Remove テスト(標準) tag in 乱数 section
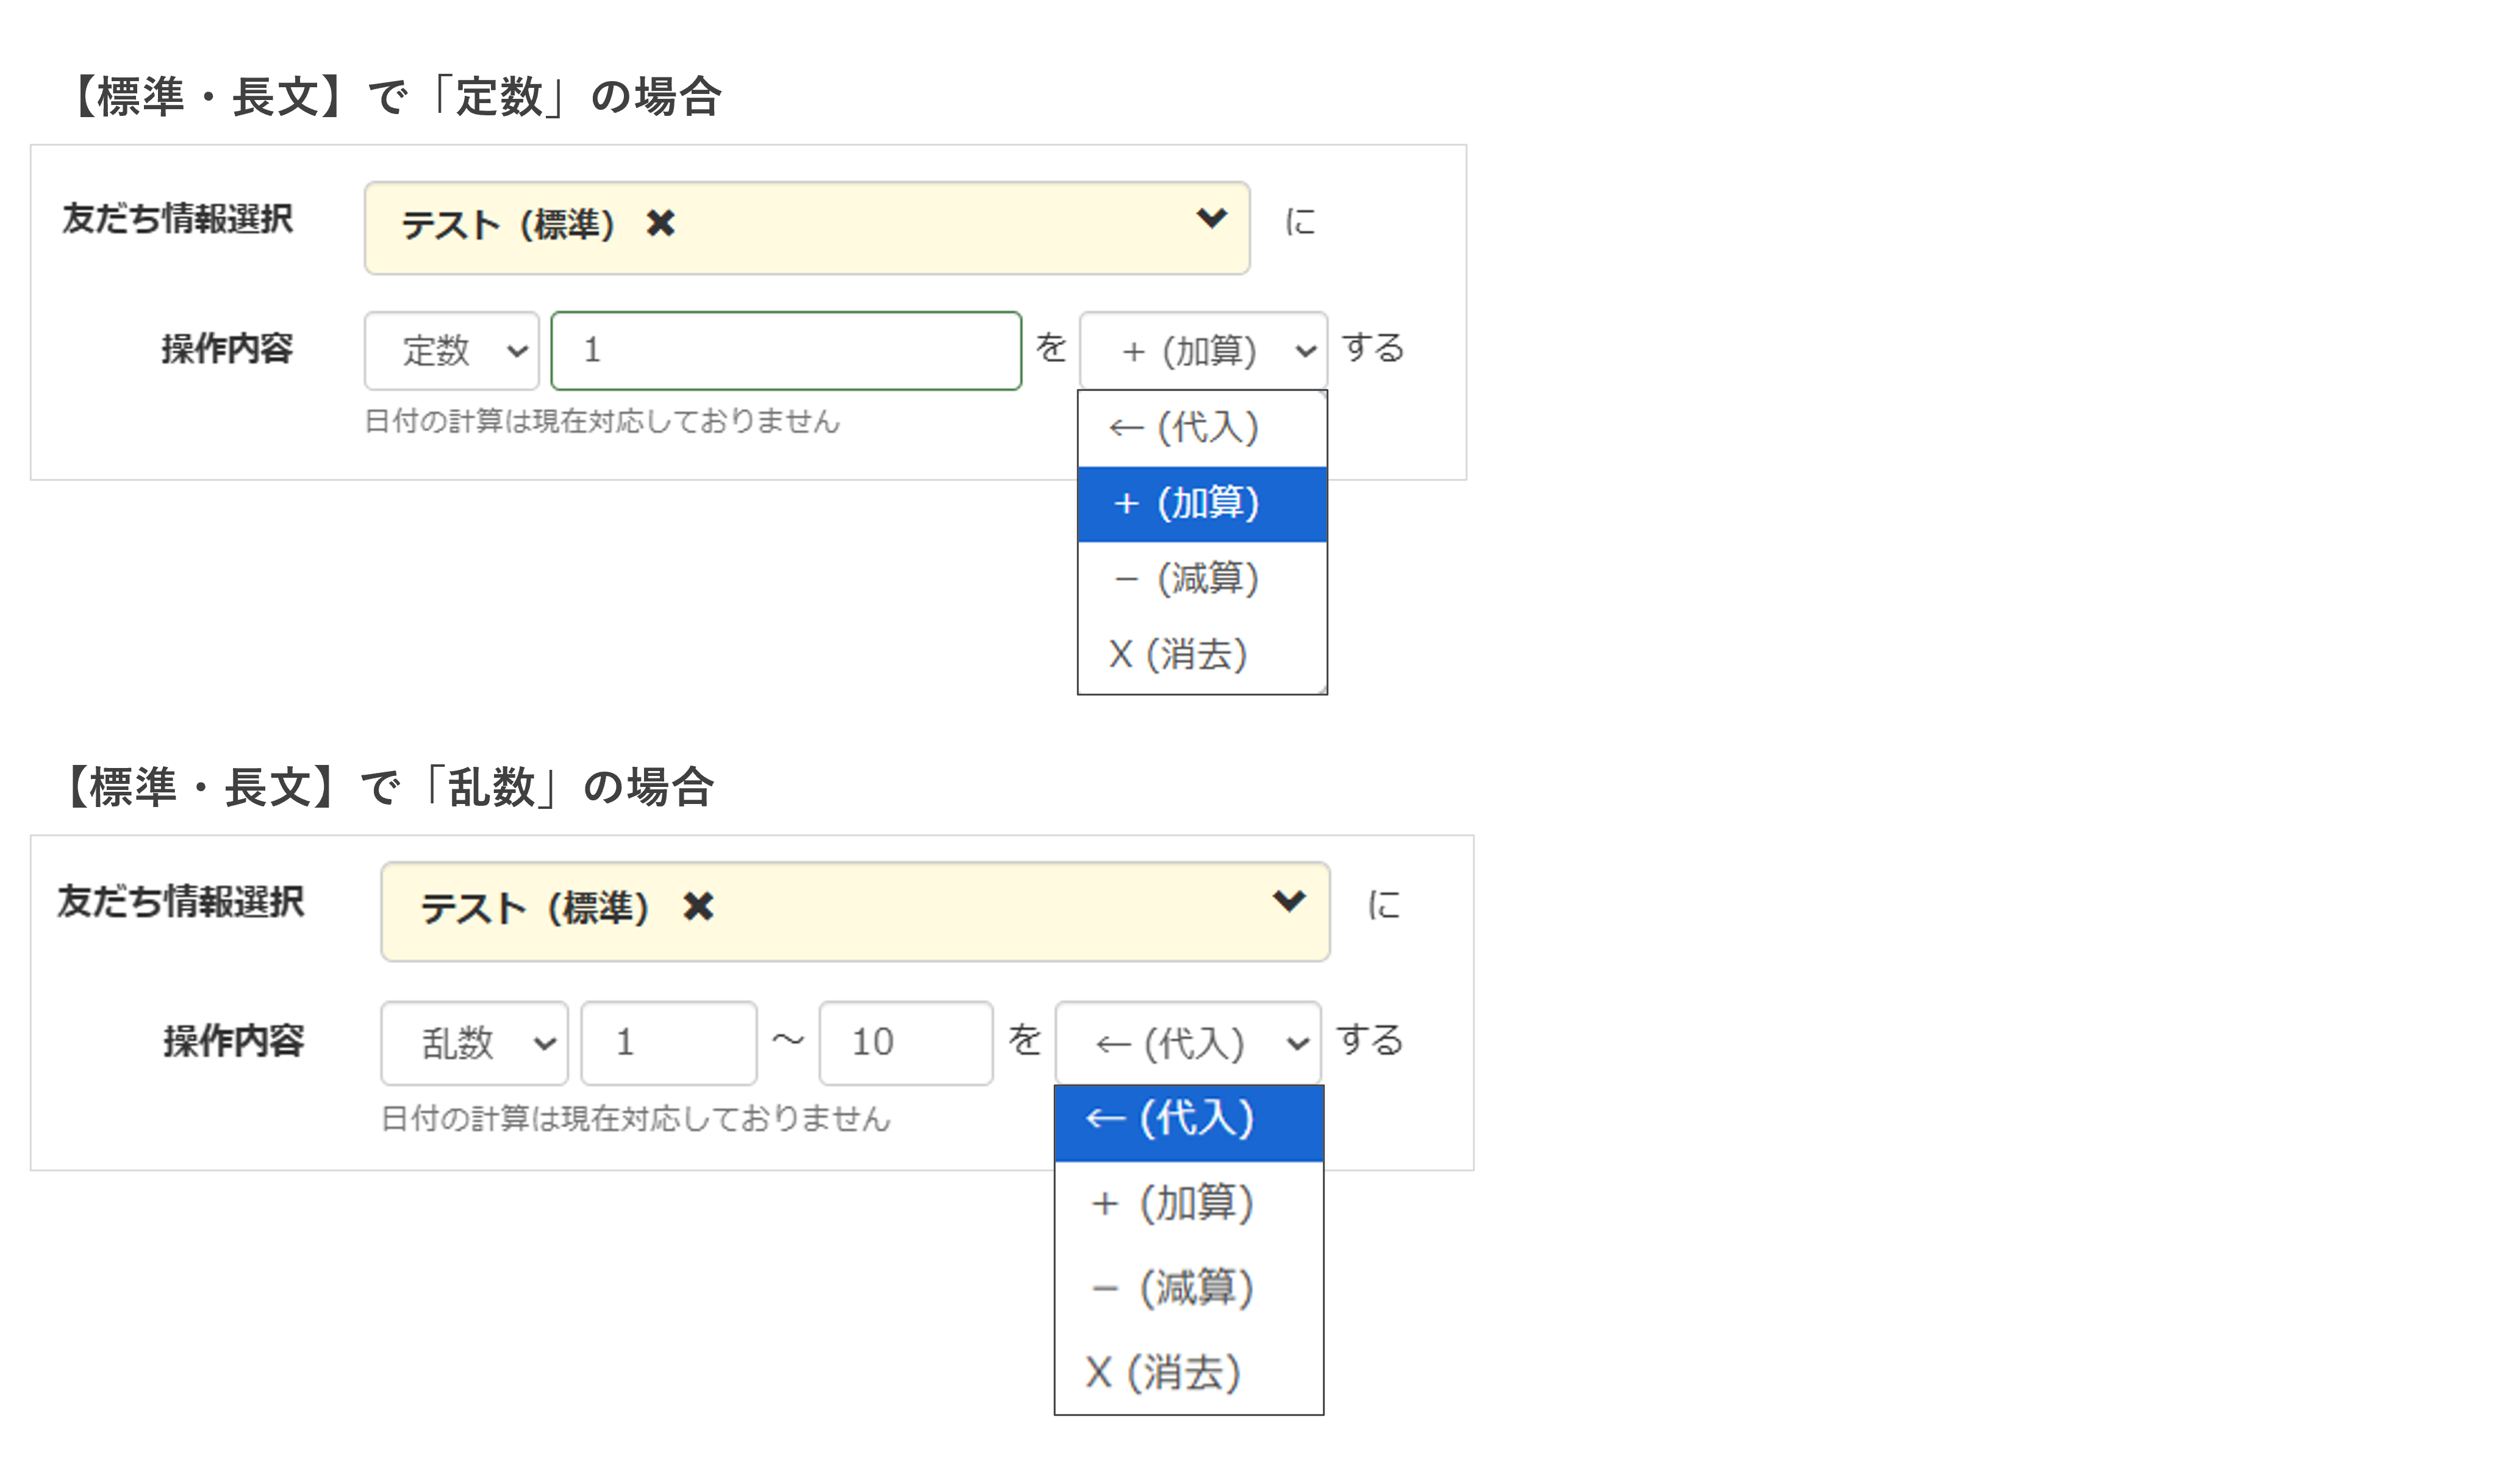Screen dimensions: 2520x1475 (698, 907)
